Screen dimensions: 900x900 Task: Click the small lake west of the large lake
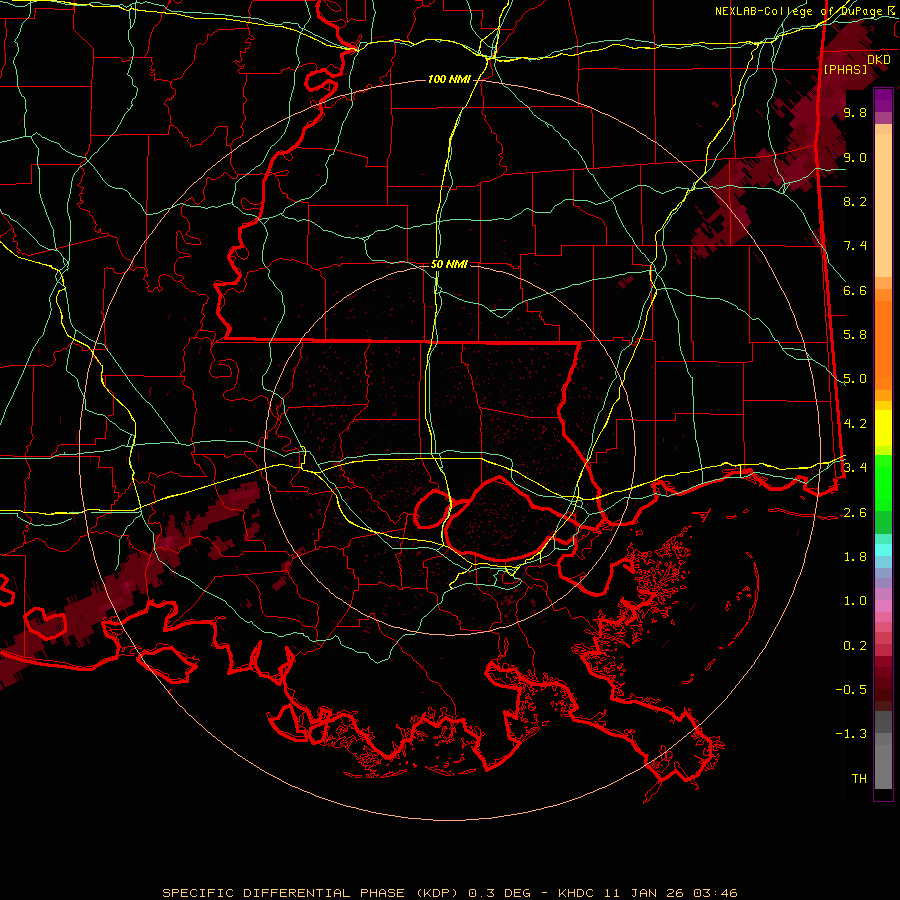pyautogui.click(x=432, y=509)
